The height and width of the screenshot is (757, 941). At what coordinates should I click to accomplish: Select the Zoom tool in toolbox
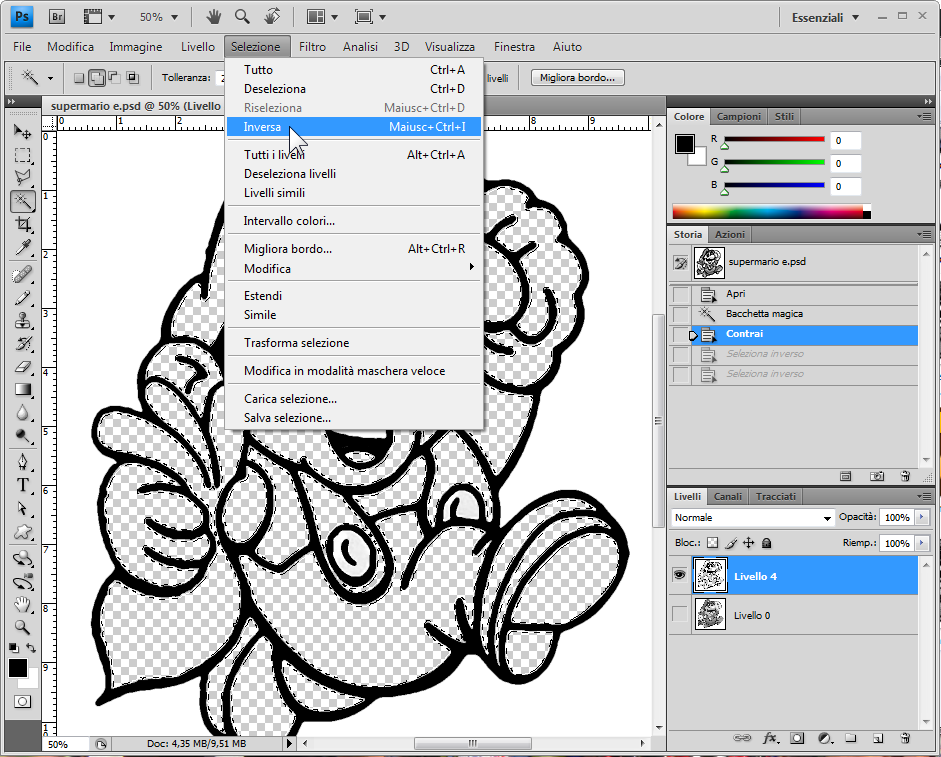[23, 627]
